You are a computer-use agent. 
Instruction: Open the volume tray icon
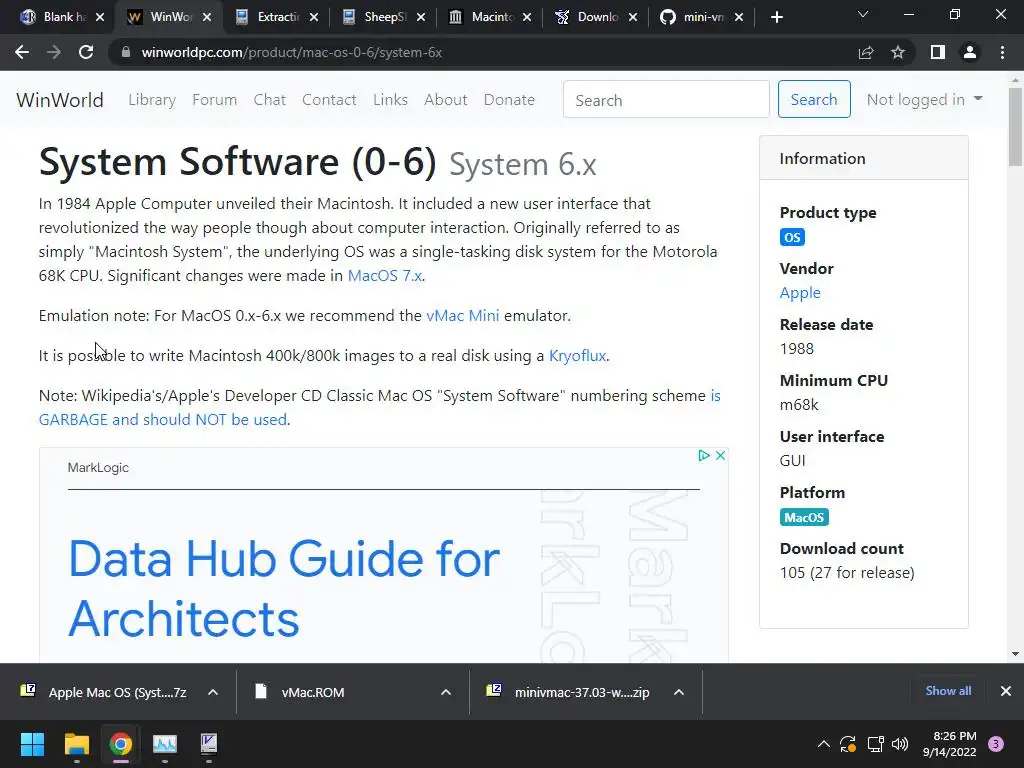point(900,744)
